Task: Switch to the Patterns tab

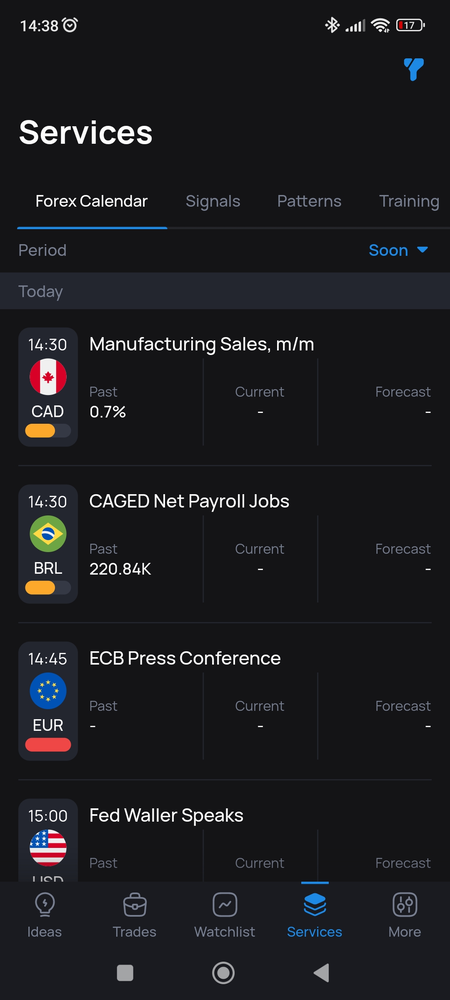Action: [309, 202]
